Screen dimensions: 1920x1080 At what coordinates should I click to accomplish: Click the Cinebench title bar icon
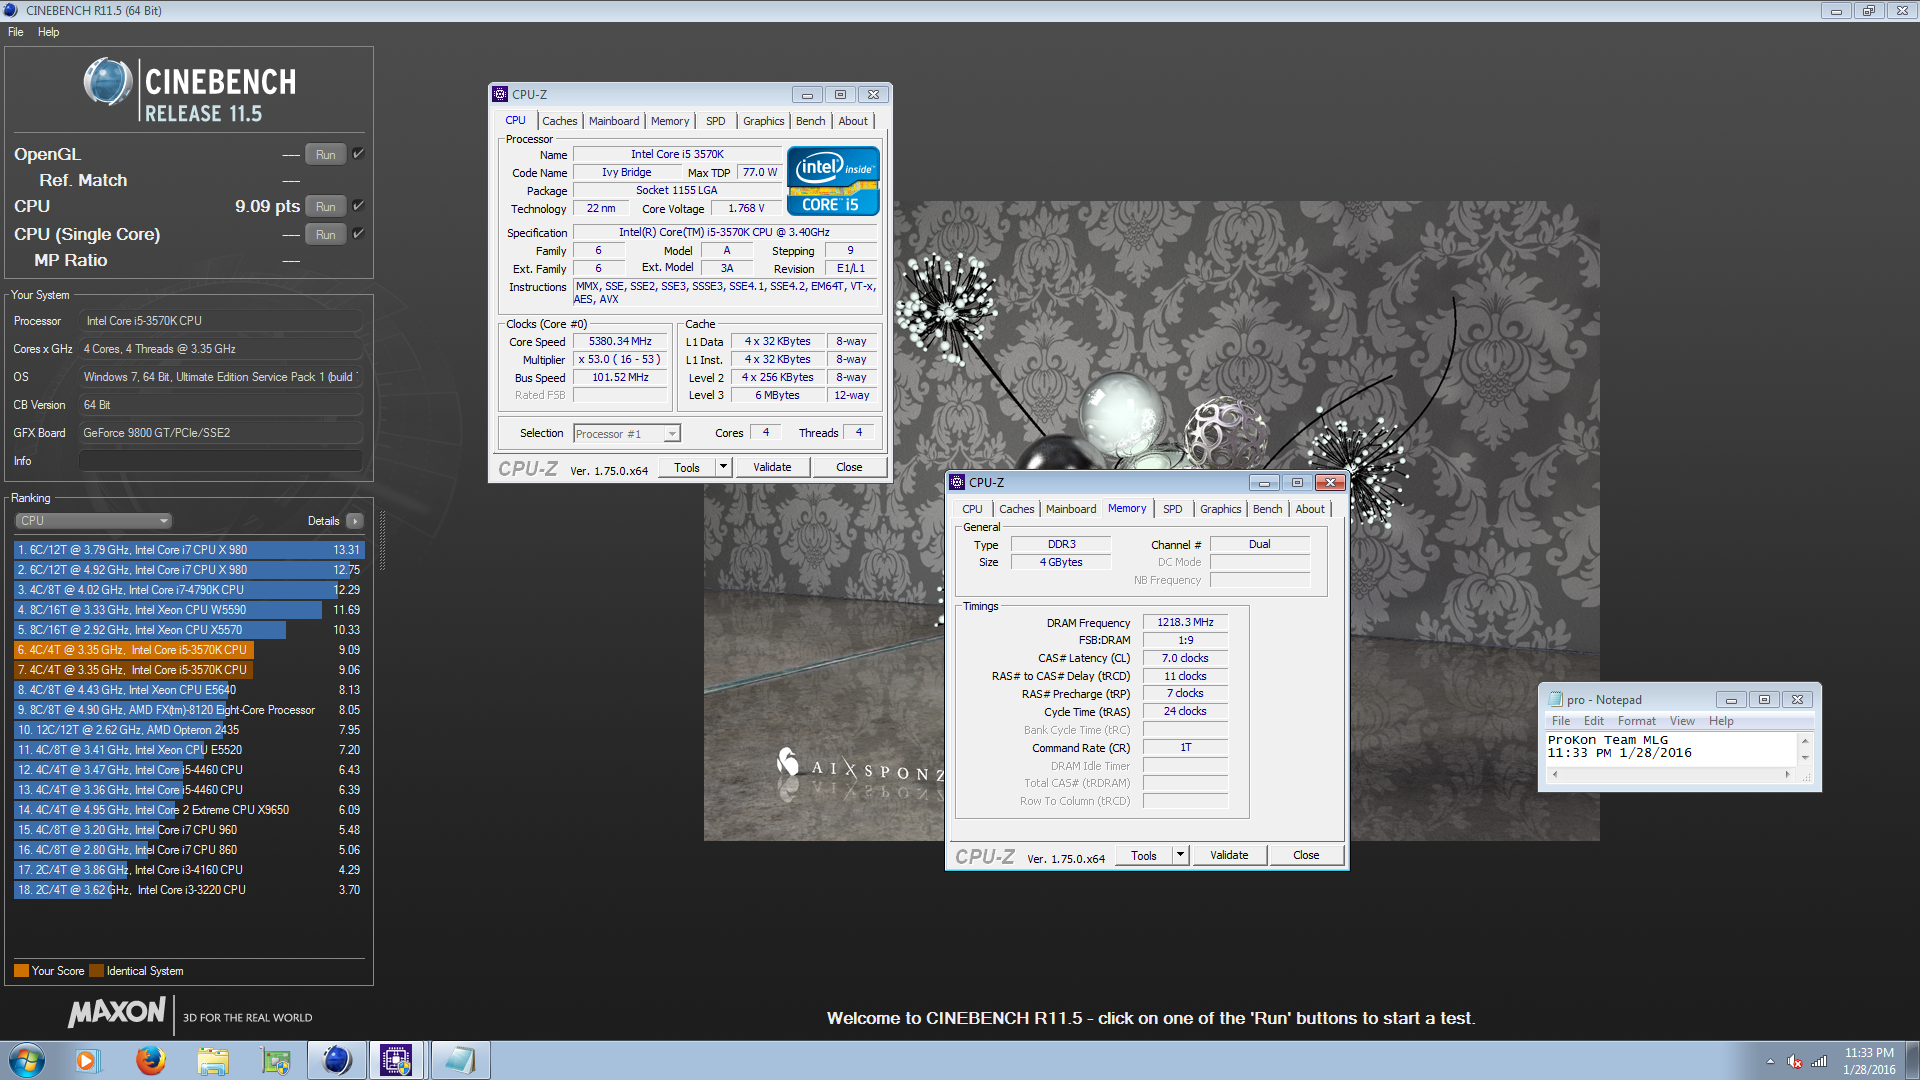coord(12,10)
